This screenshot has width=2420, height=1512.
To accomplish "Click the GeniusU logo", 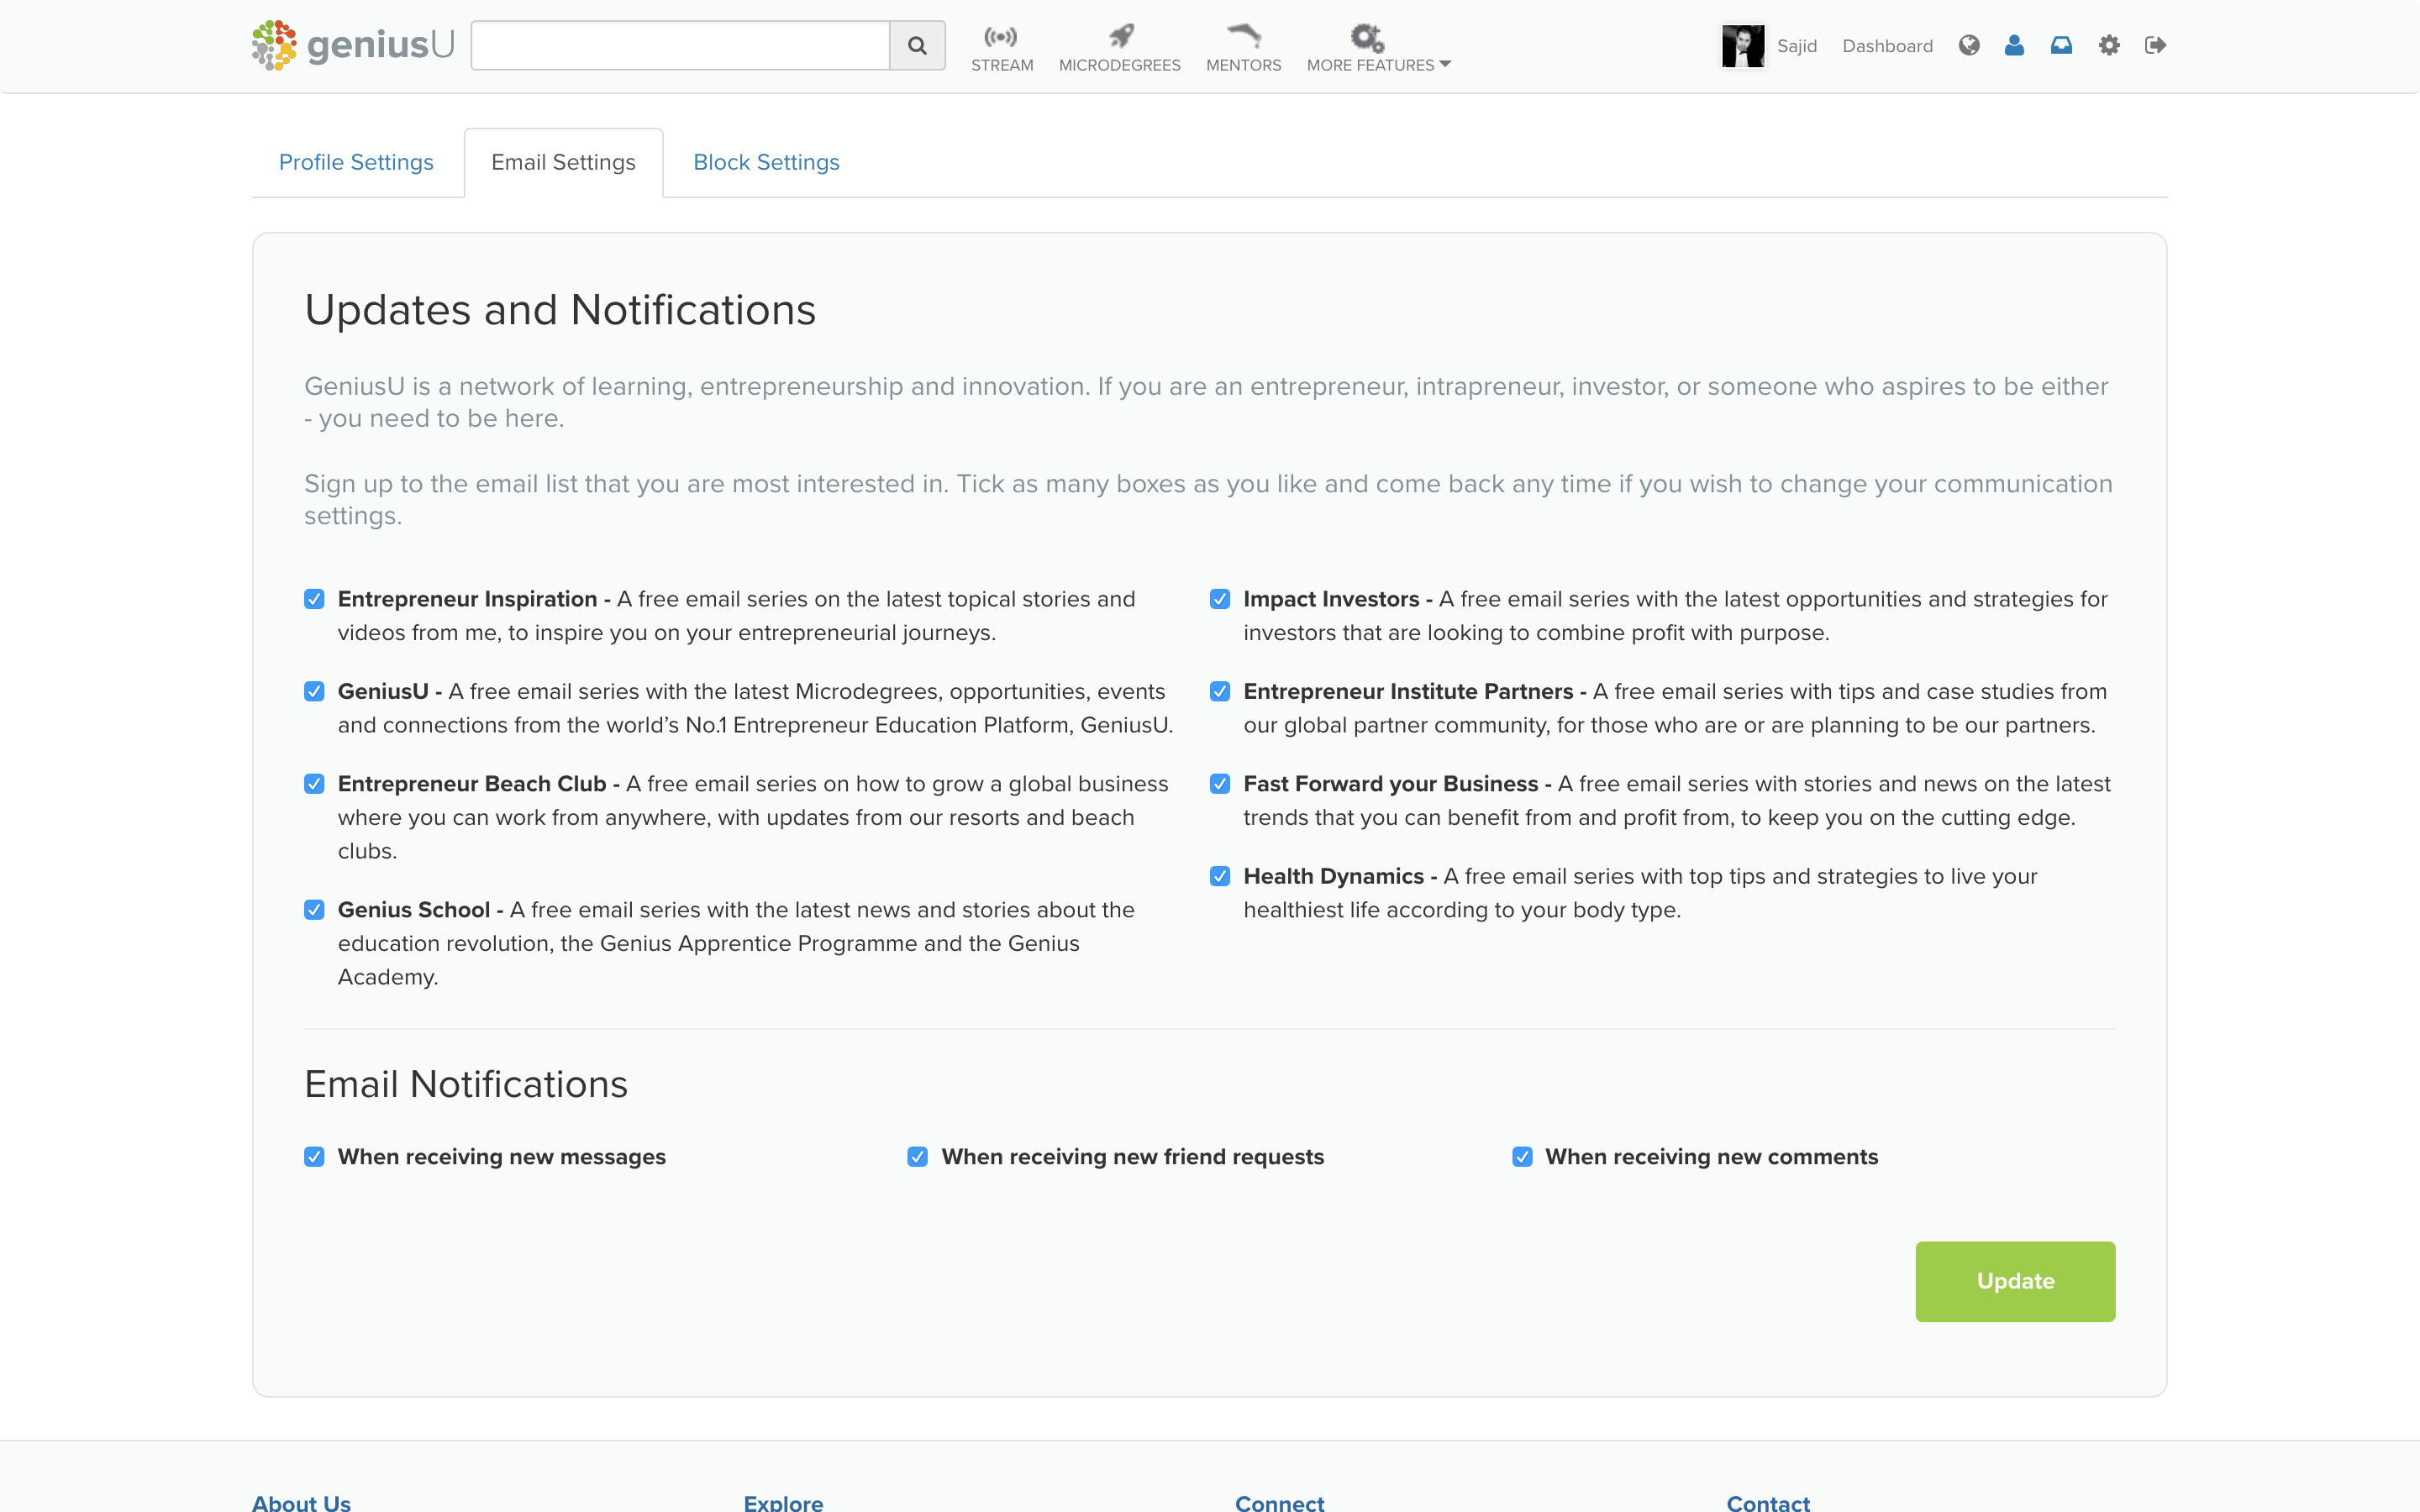I will 353,45.
